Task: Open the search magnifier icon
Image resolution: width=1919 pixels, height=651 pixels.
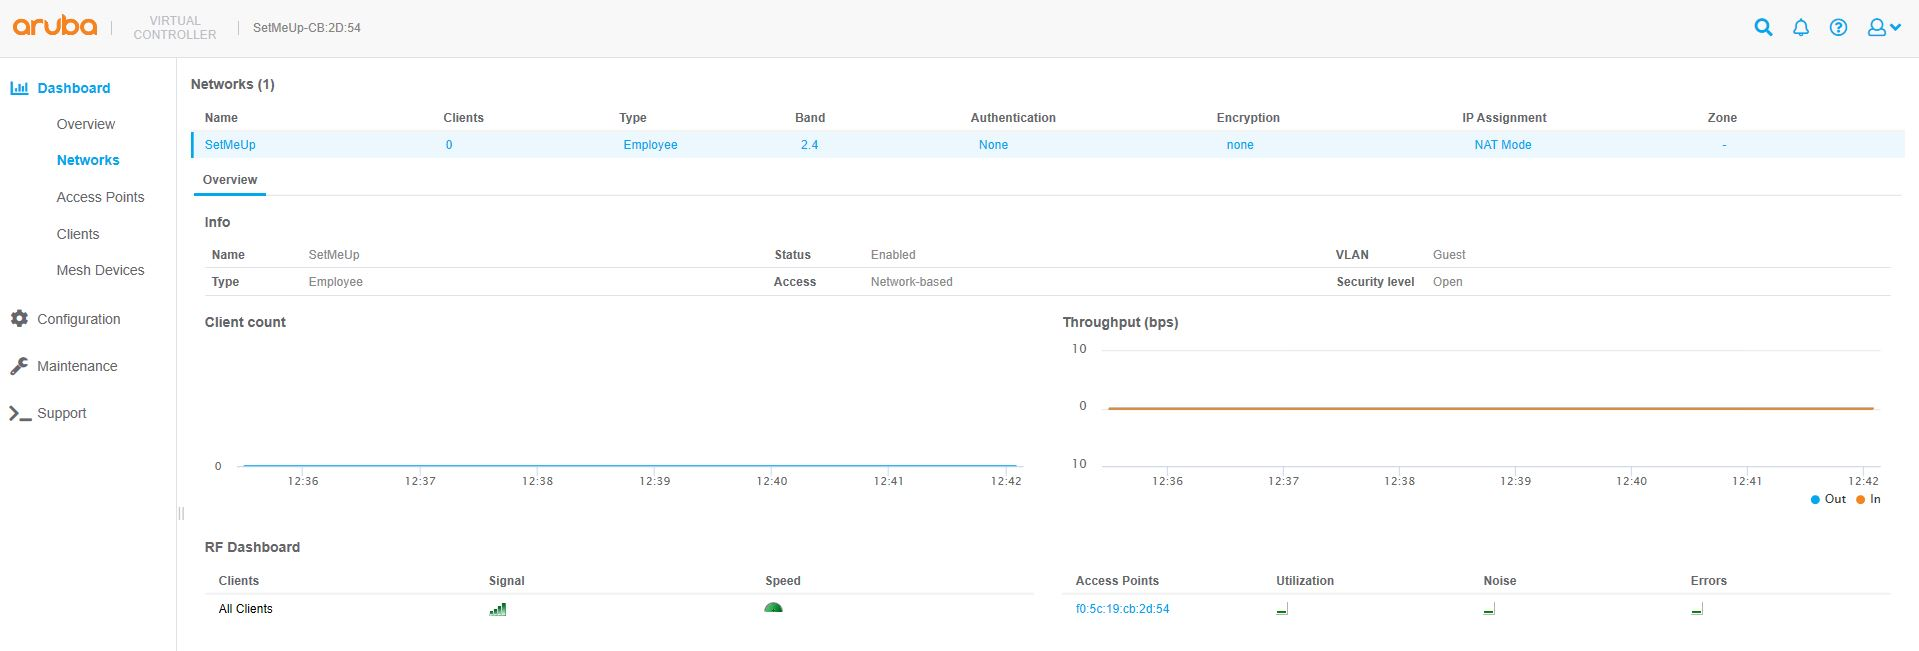Action: 1763,28
